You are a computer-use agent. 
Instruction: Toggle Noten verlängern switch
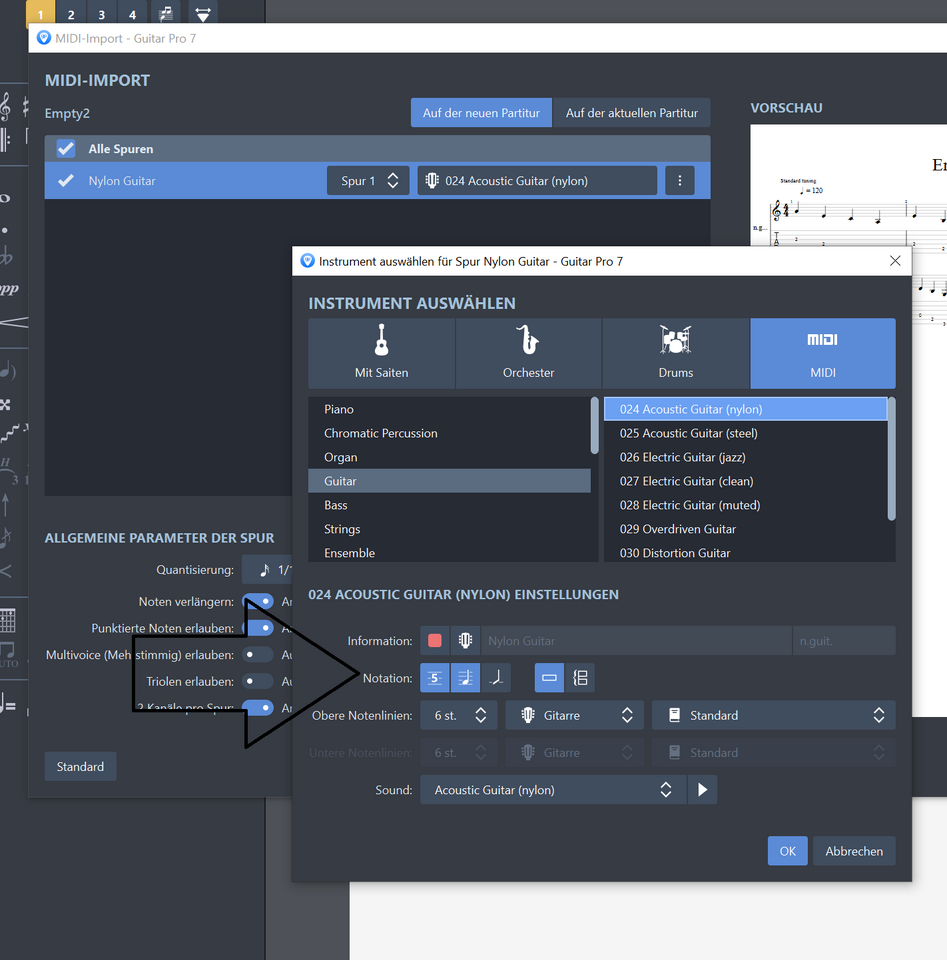[x=258, y=601]
